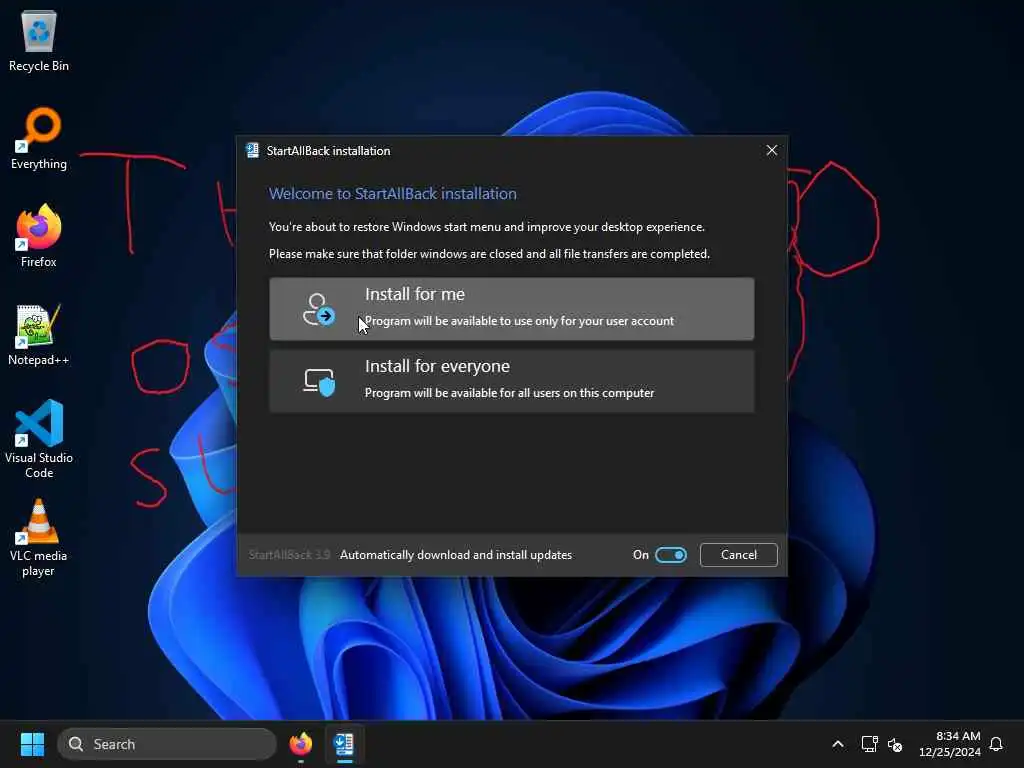Select the VLC media player shortcut
Screen dimensions: 1024x768
point(39,538)
